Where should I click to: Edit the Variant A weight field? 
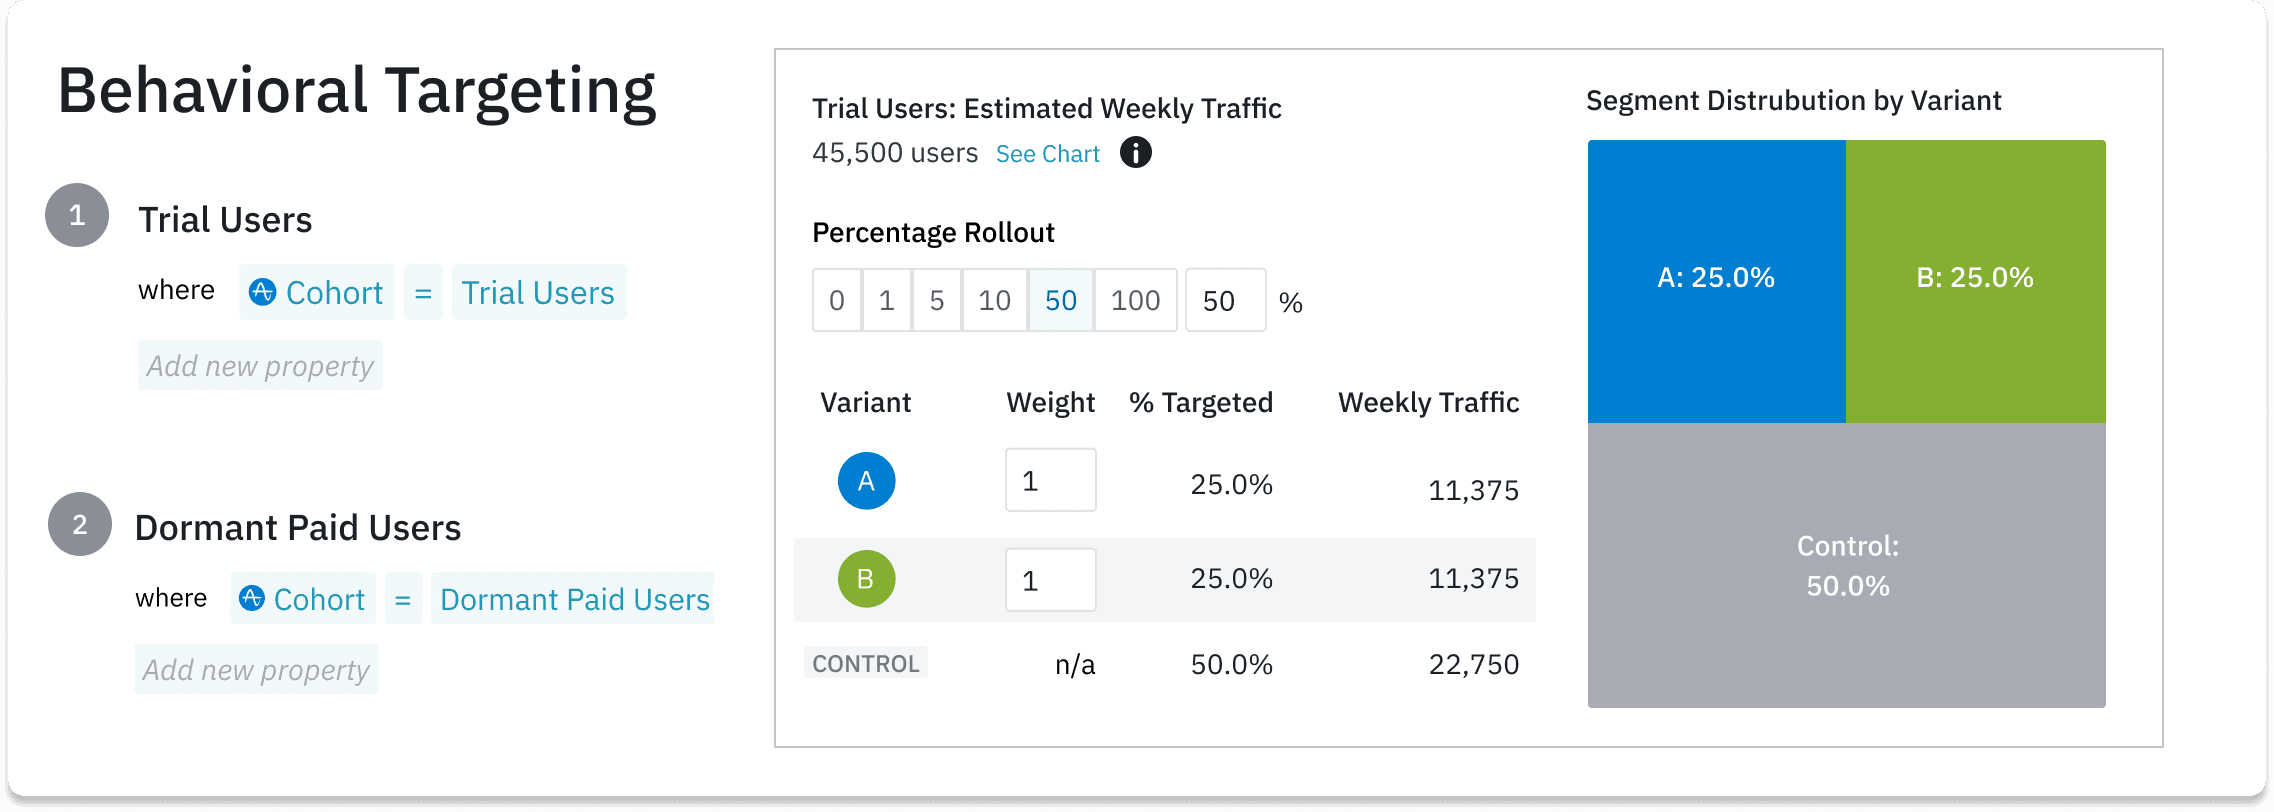tap(1050, 480)
